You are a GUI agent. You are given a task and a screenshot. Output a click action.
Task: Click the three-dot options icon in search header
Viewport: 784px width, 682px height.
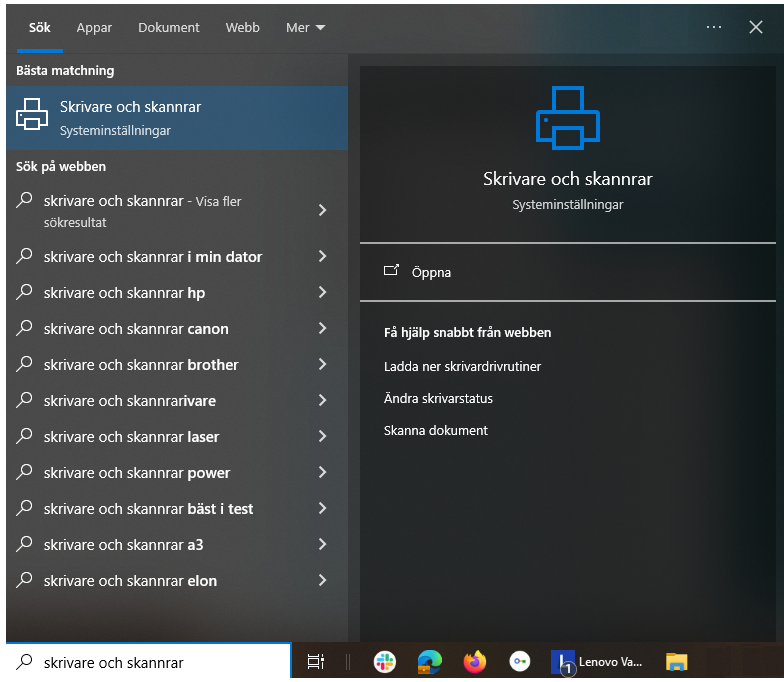[713, 28]
